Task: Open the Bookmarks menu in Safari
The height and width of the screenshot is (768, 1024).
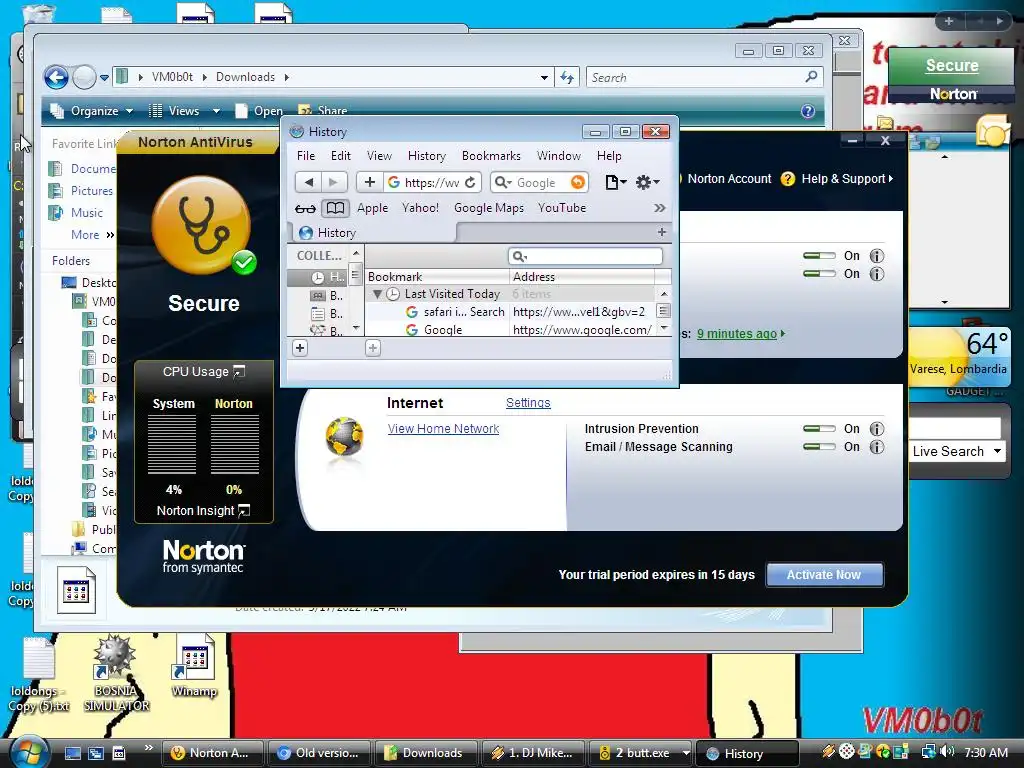Action: click(x=491, y=156)
